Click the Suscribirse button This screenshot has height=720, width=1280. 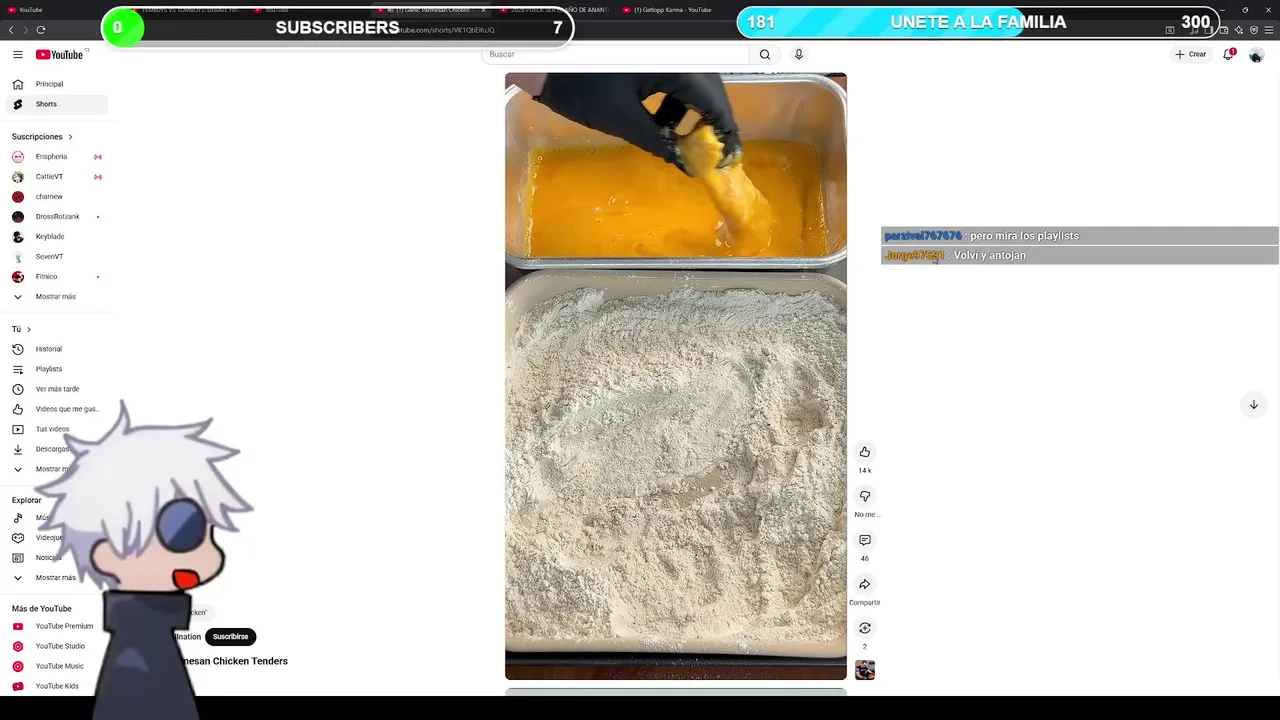(x=230, y=637)
